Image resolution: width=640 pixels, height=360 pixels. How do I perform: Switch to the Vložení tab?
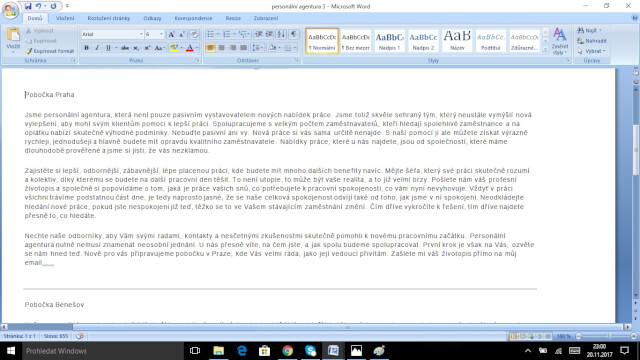pyautogui.click(x=65, y=18)
